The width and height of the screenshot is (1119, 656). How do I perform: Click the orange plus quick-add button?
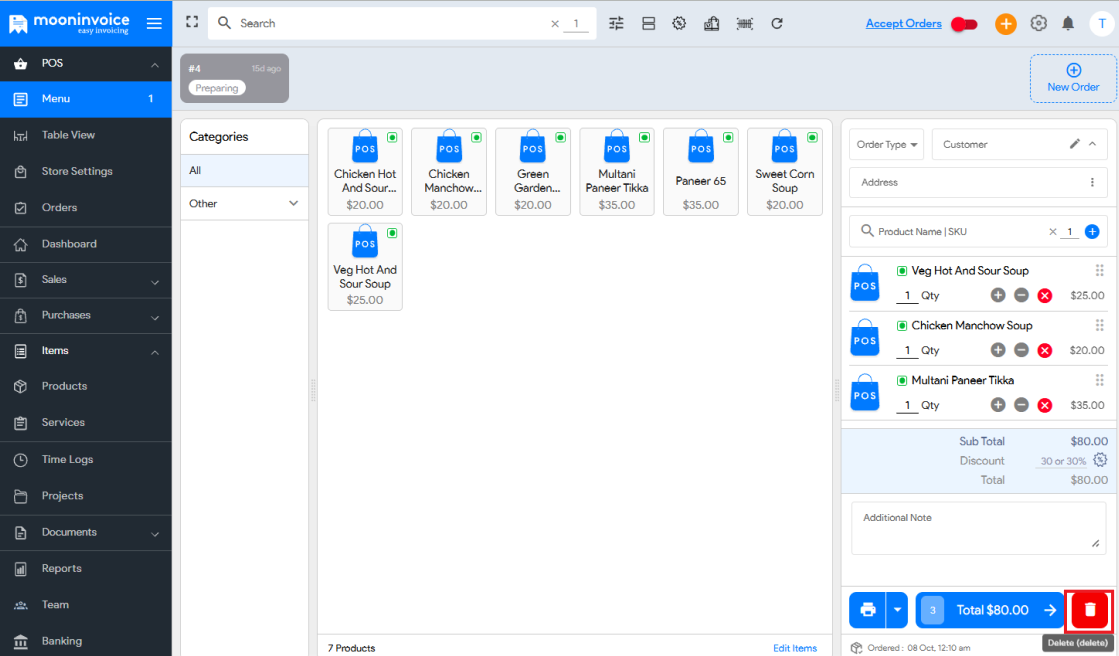(1005, 24)
